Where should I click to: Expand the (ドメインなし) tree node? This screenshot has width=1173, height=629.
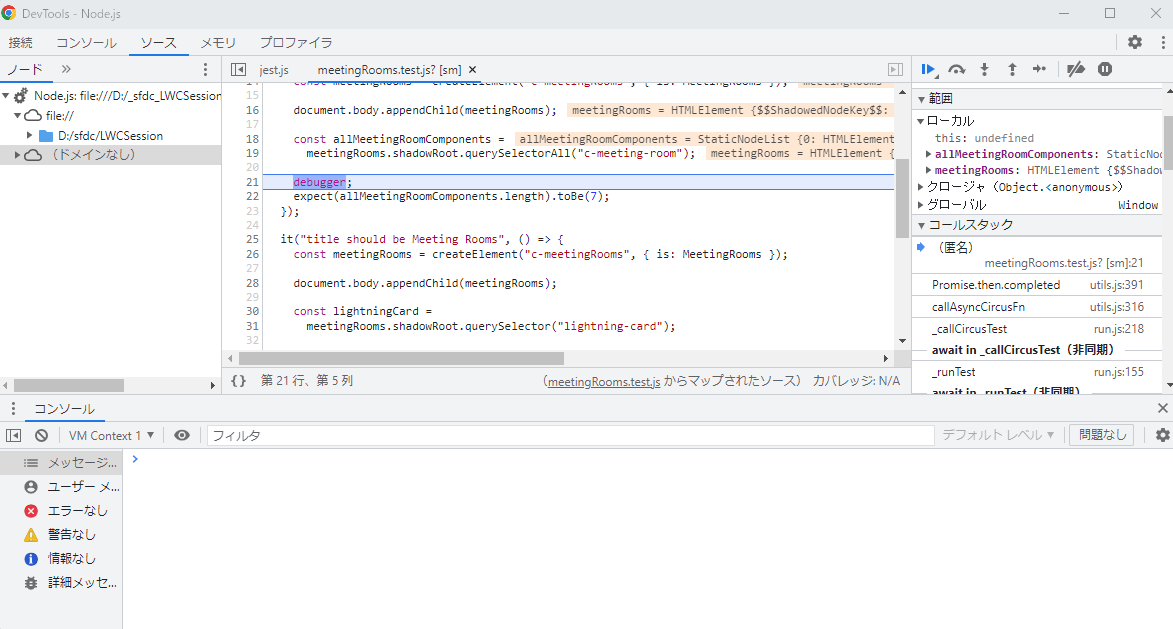coord(17,155)
